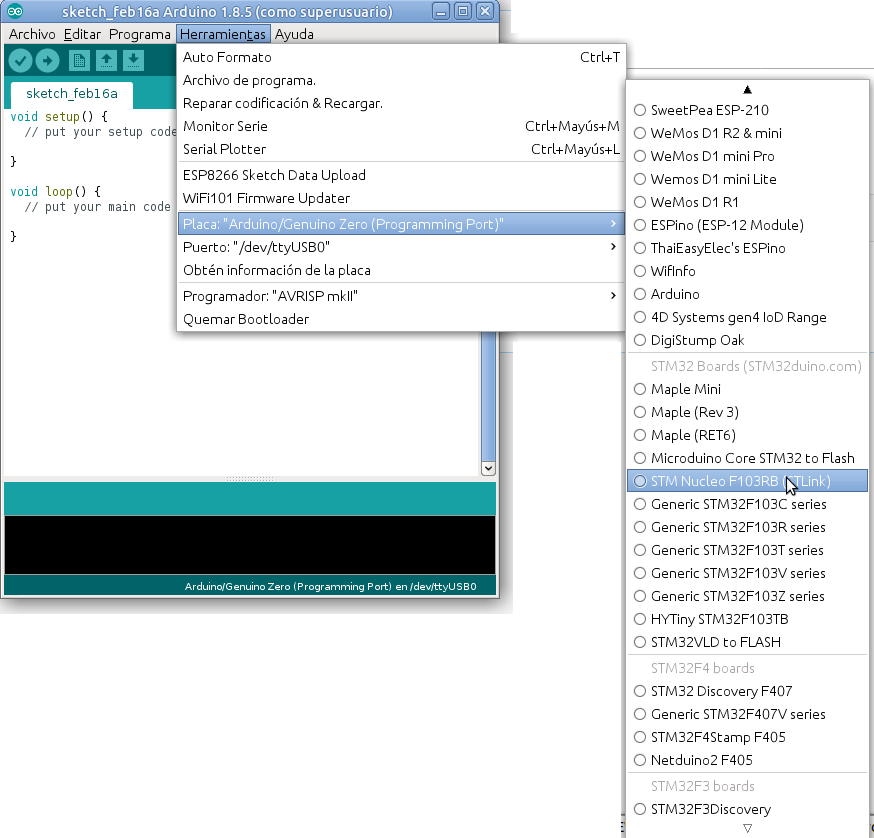
Task: Pick ESPino (ESP-12 Module) board
Action: 747,225
